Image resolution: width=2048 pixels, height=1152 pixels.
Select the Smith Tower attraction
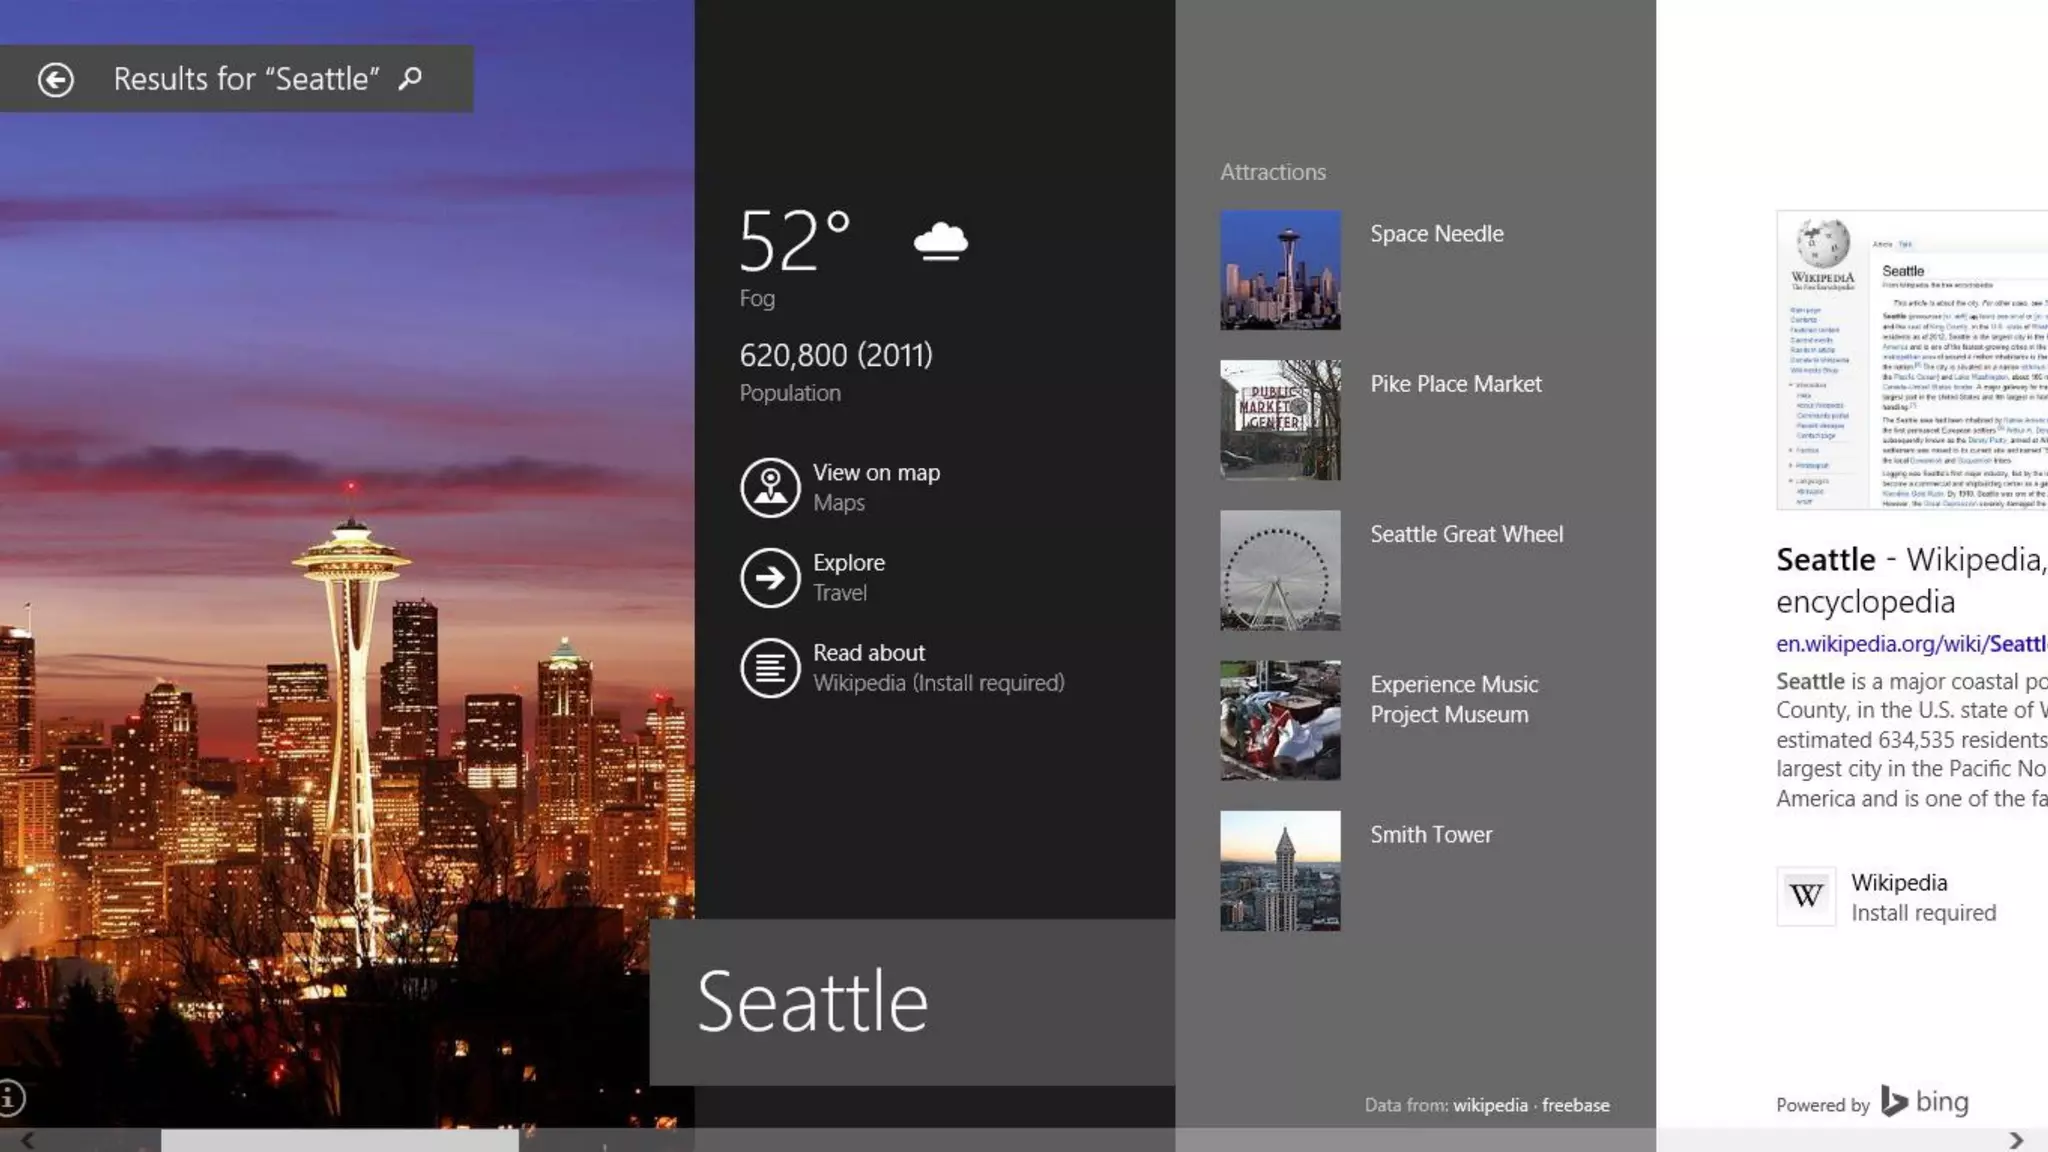pyautogui.click(x=1430, y=834)
